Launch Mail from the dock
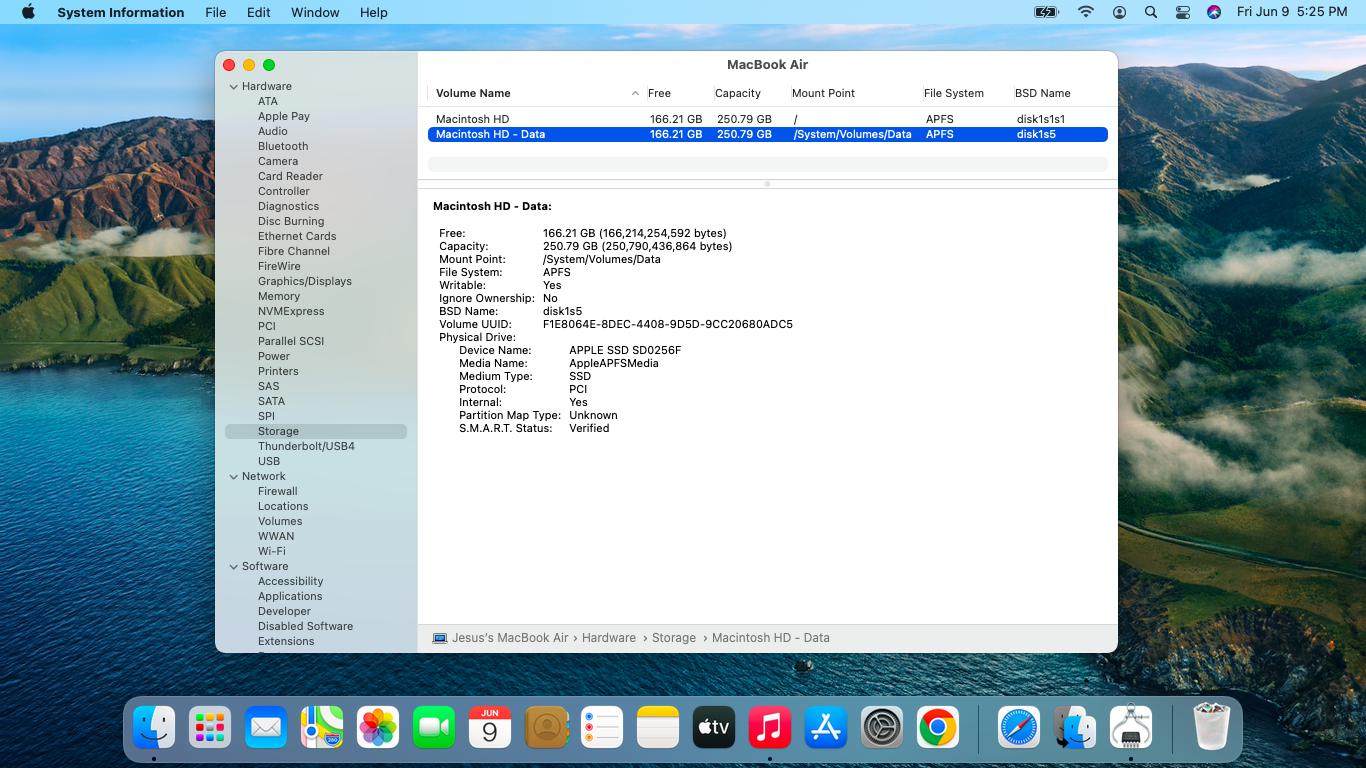The width and height of the screenshot is (1366, 768). click(266, 728)
